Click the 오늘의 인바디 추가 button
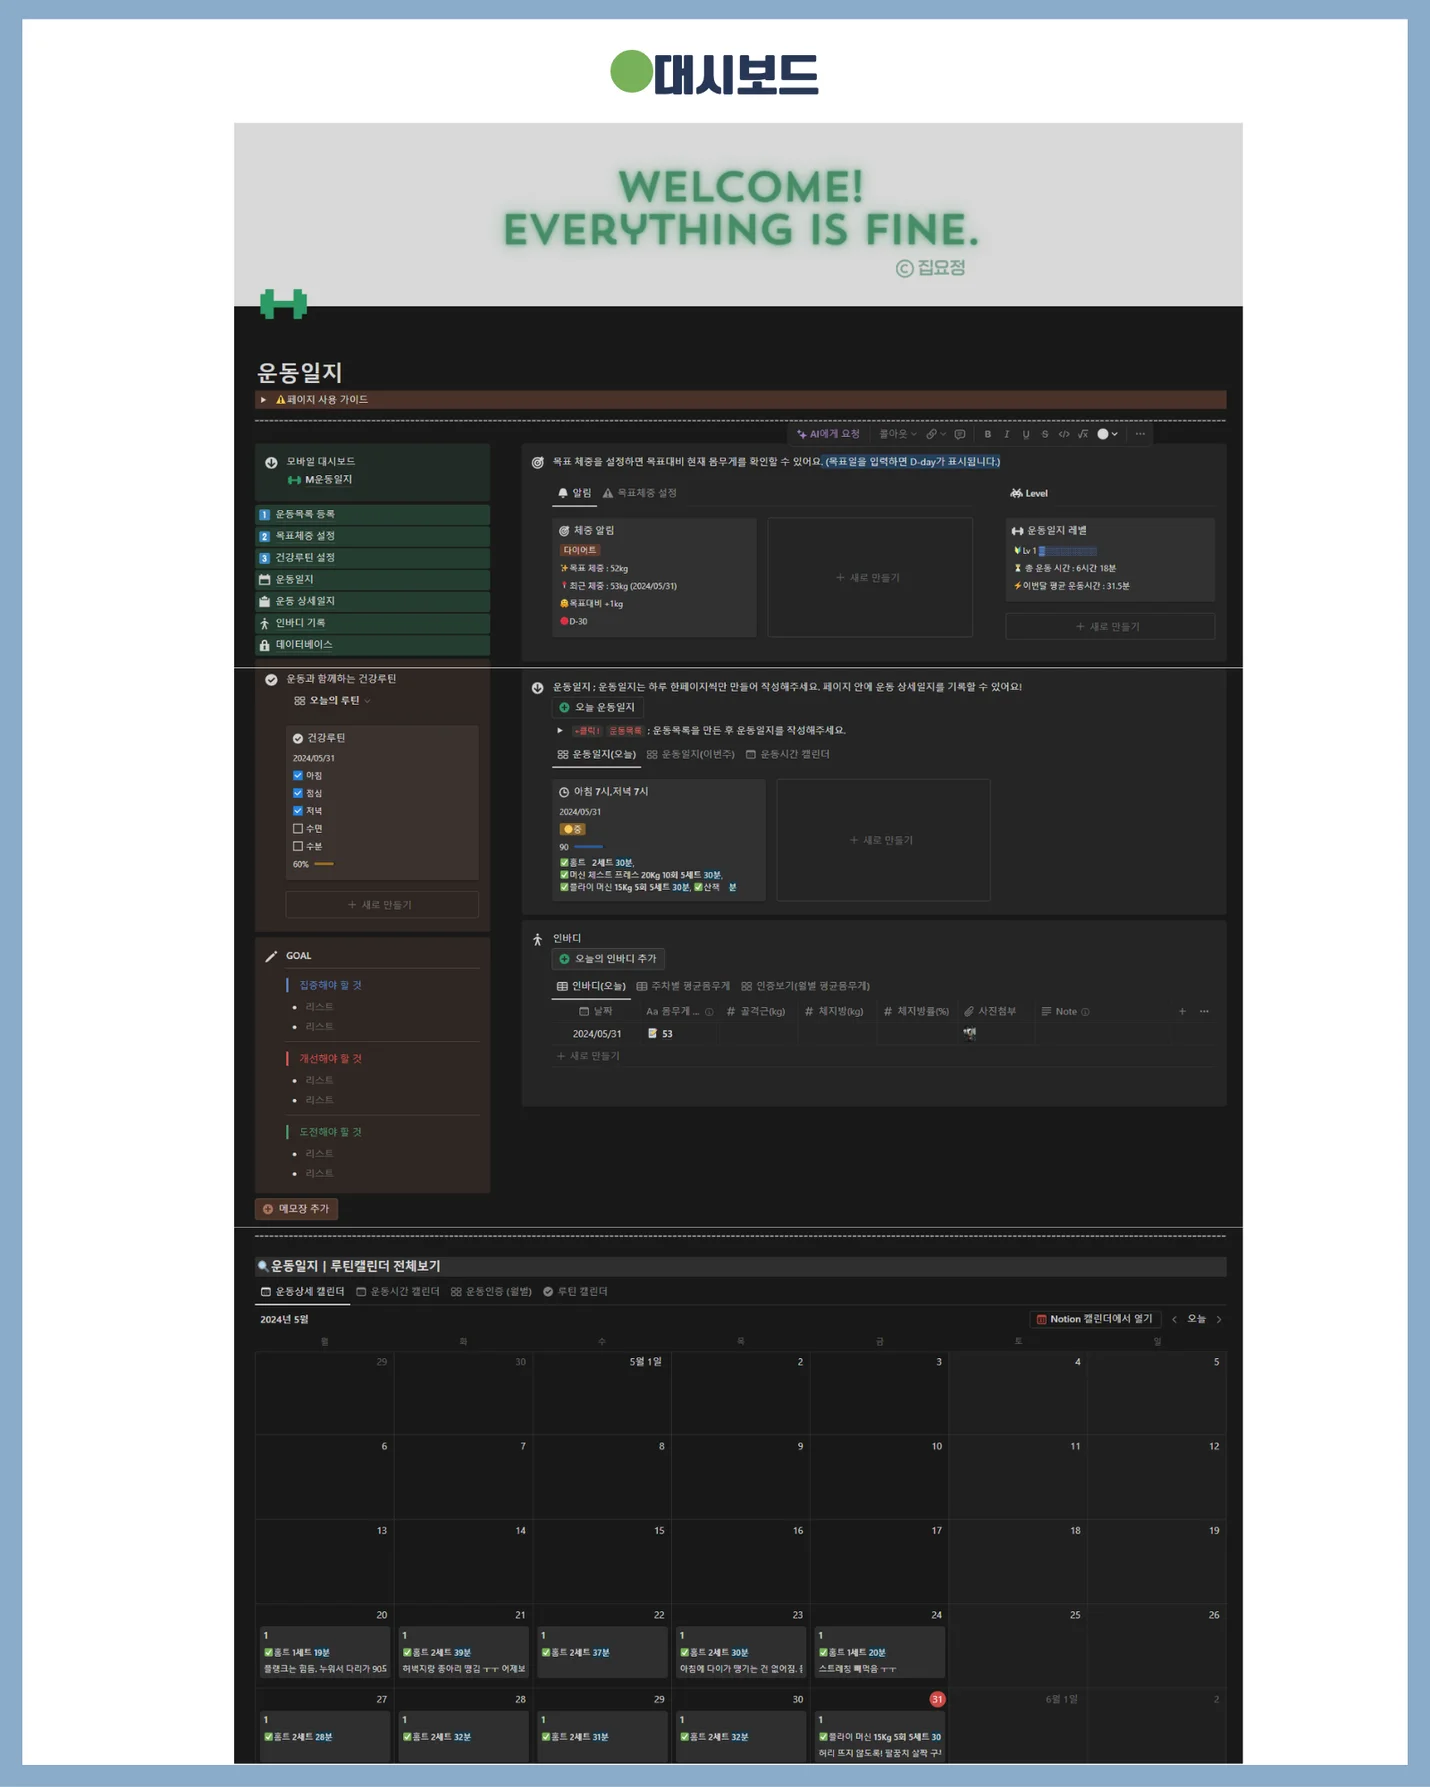 coord(608,959)
